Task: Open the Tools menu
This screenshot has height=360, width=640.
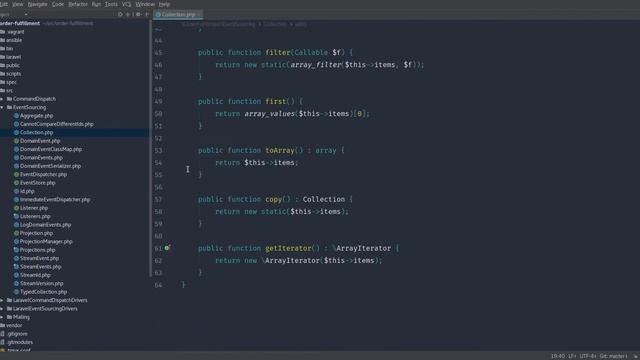Action: [111, 4]
